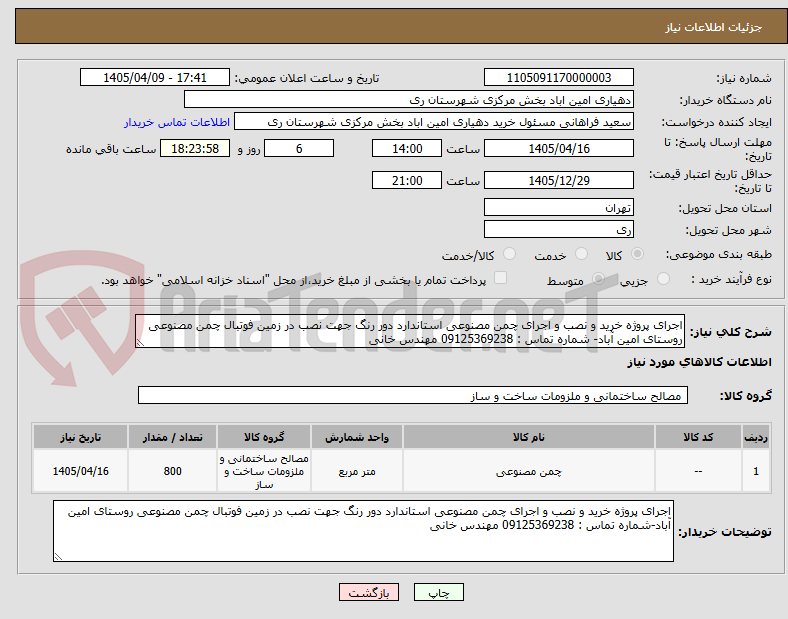Click the نام کالا column header
This screenshot has height=619, width=788.
click(529, 437)
